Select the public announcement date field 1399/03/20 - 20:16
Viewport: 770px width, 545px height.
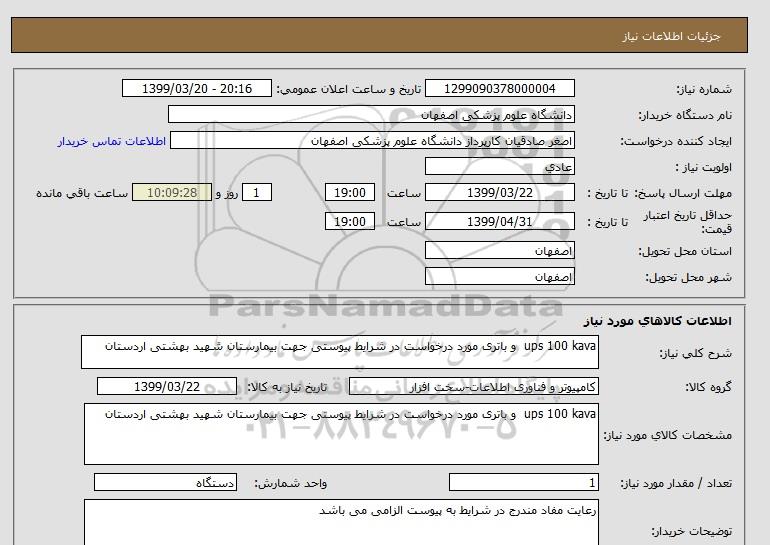click(x=196, y=88)
